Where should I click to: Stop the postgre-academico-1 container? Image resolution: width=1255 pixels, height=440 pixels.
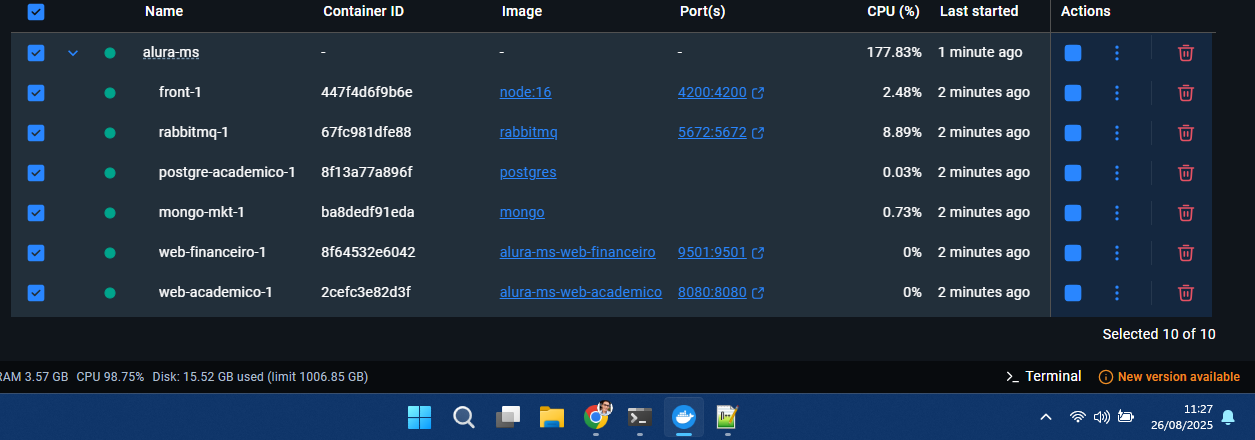pos(1073,173)
